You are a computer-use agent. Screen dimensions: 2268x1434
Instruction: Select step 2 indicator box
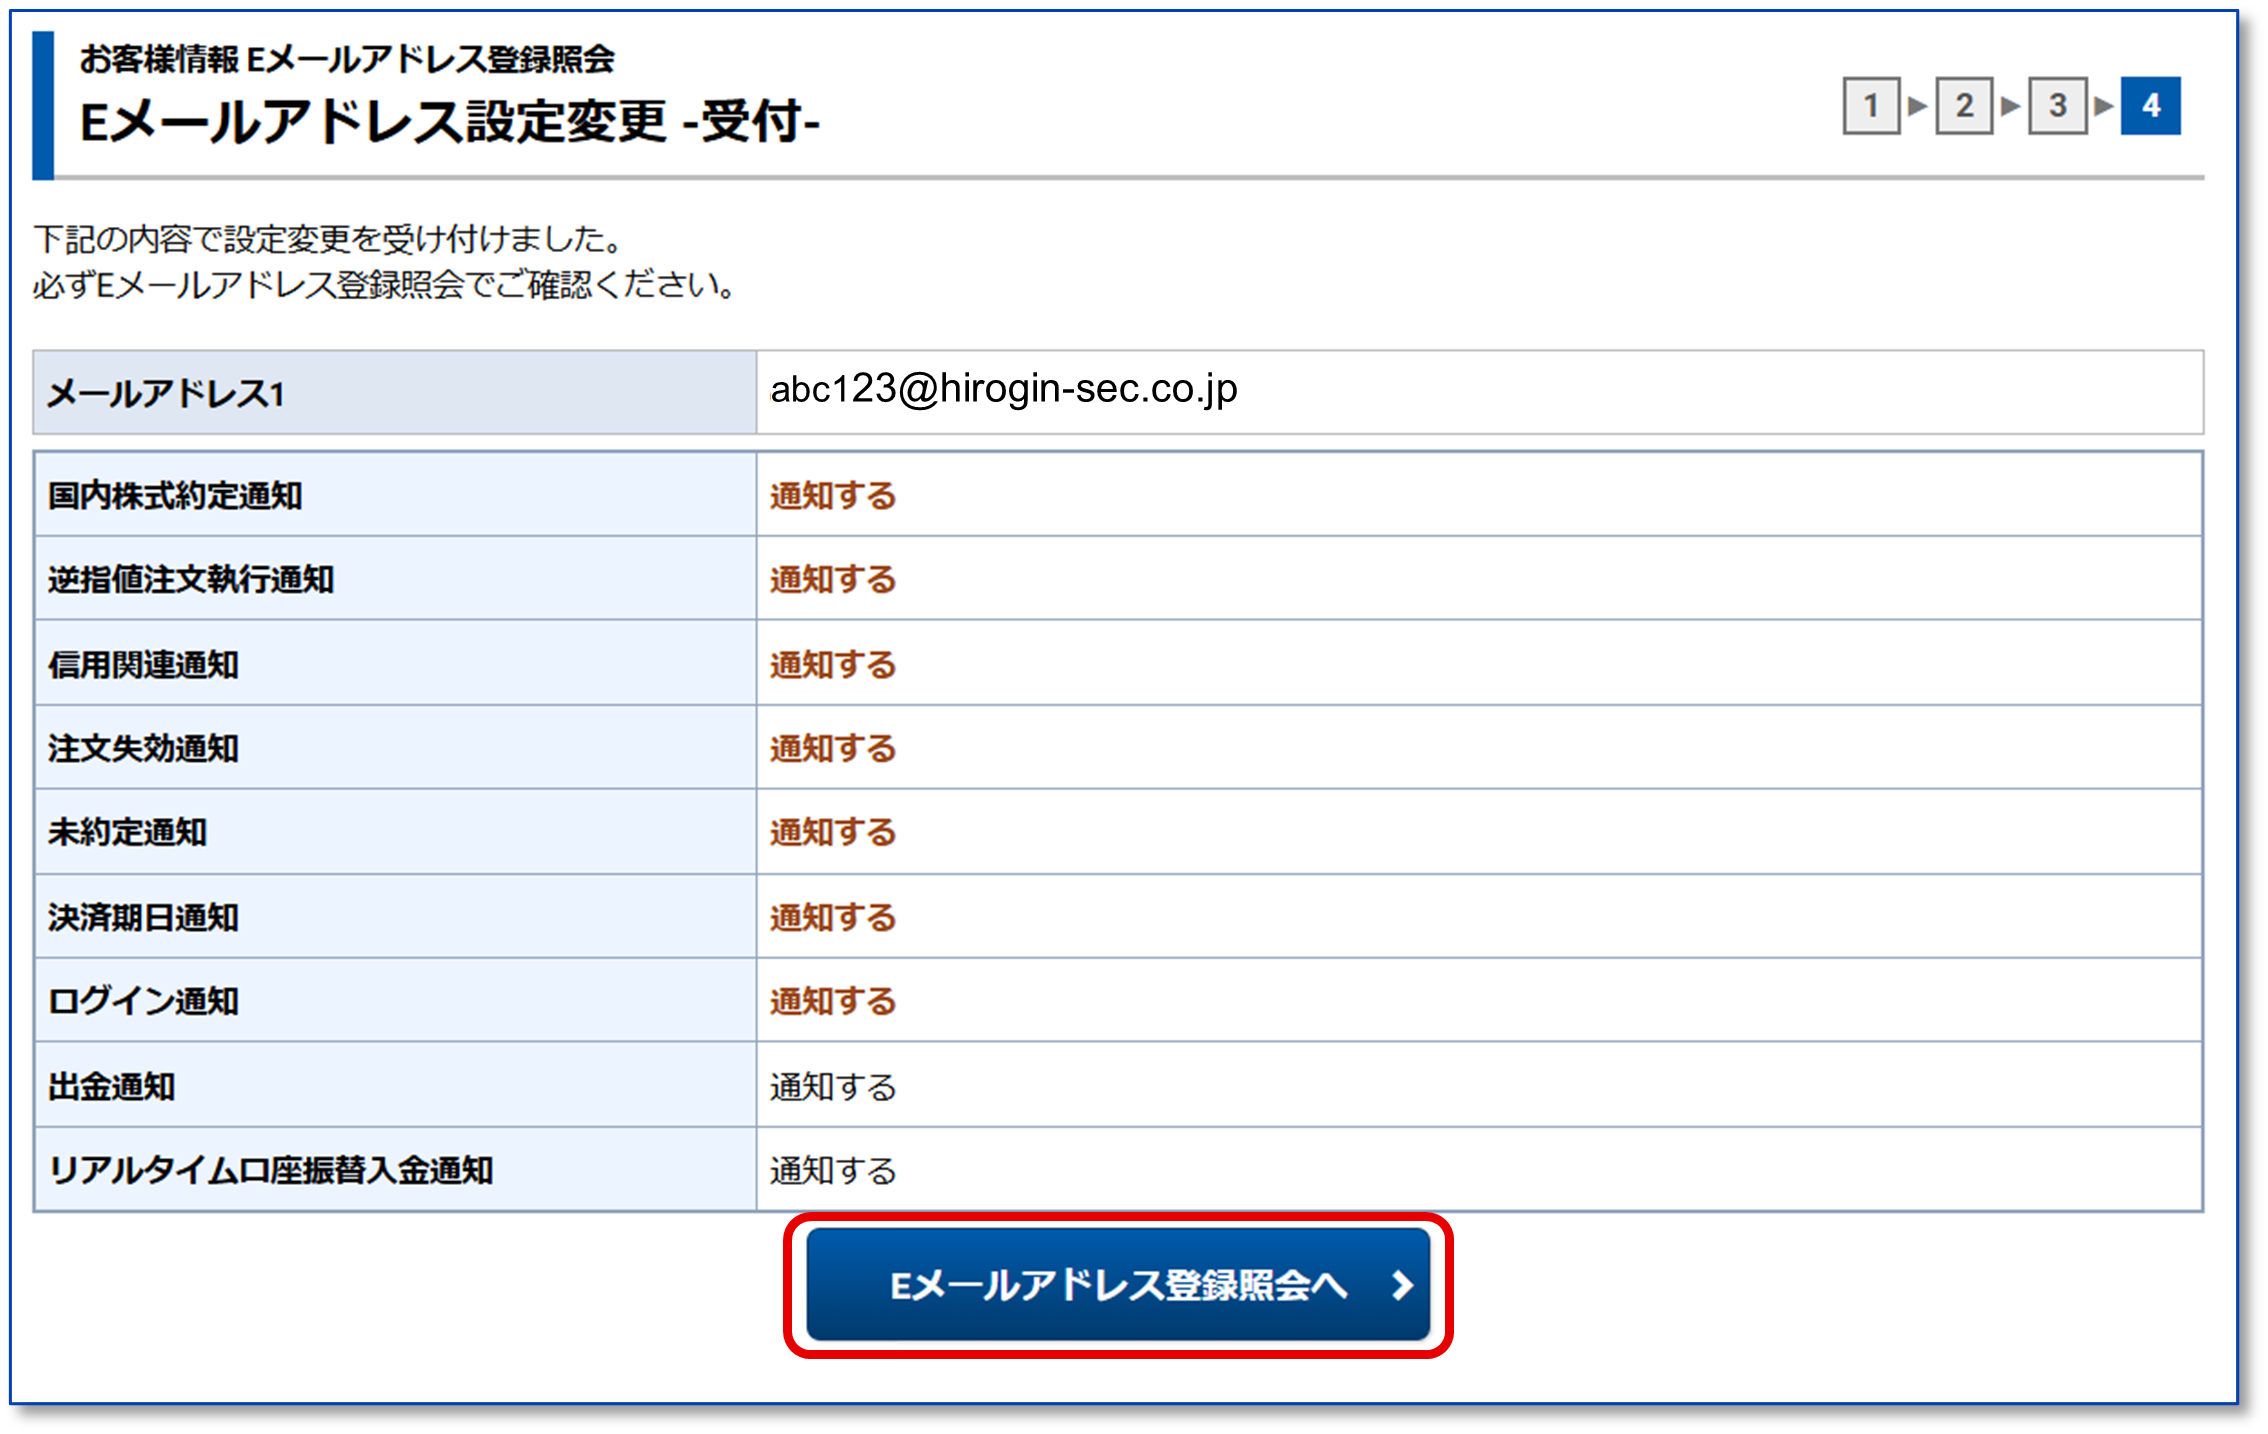click(x=1964, y=105)
